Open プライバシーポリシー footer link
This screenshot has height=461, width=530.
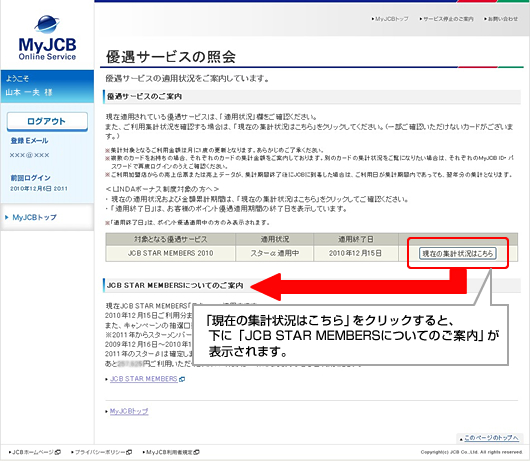point(100,452)
